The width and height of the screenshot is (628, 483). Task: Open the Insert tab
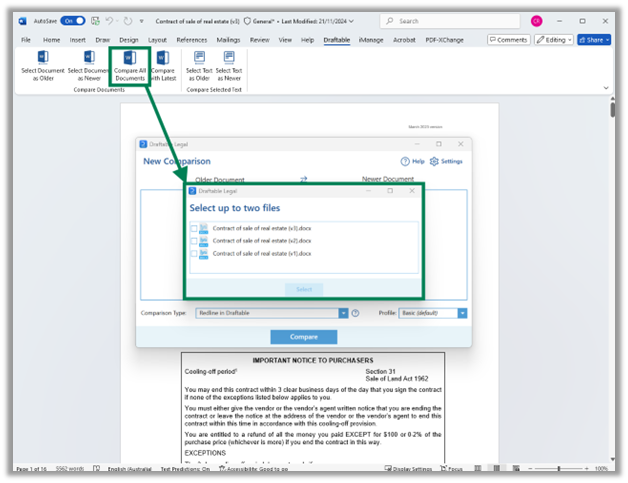[77, 40]
